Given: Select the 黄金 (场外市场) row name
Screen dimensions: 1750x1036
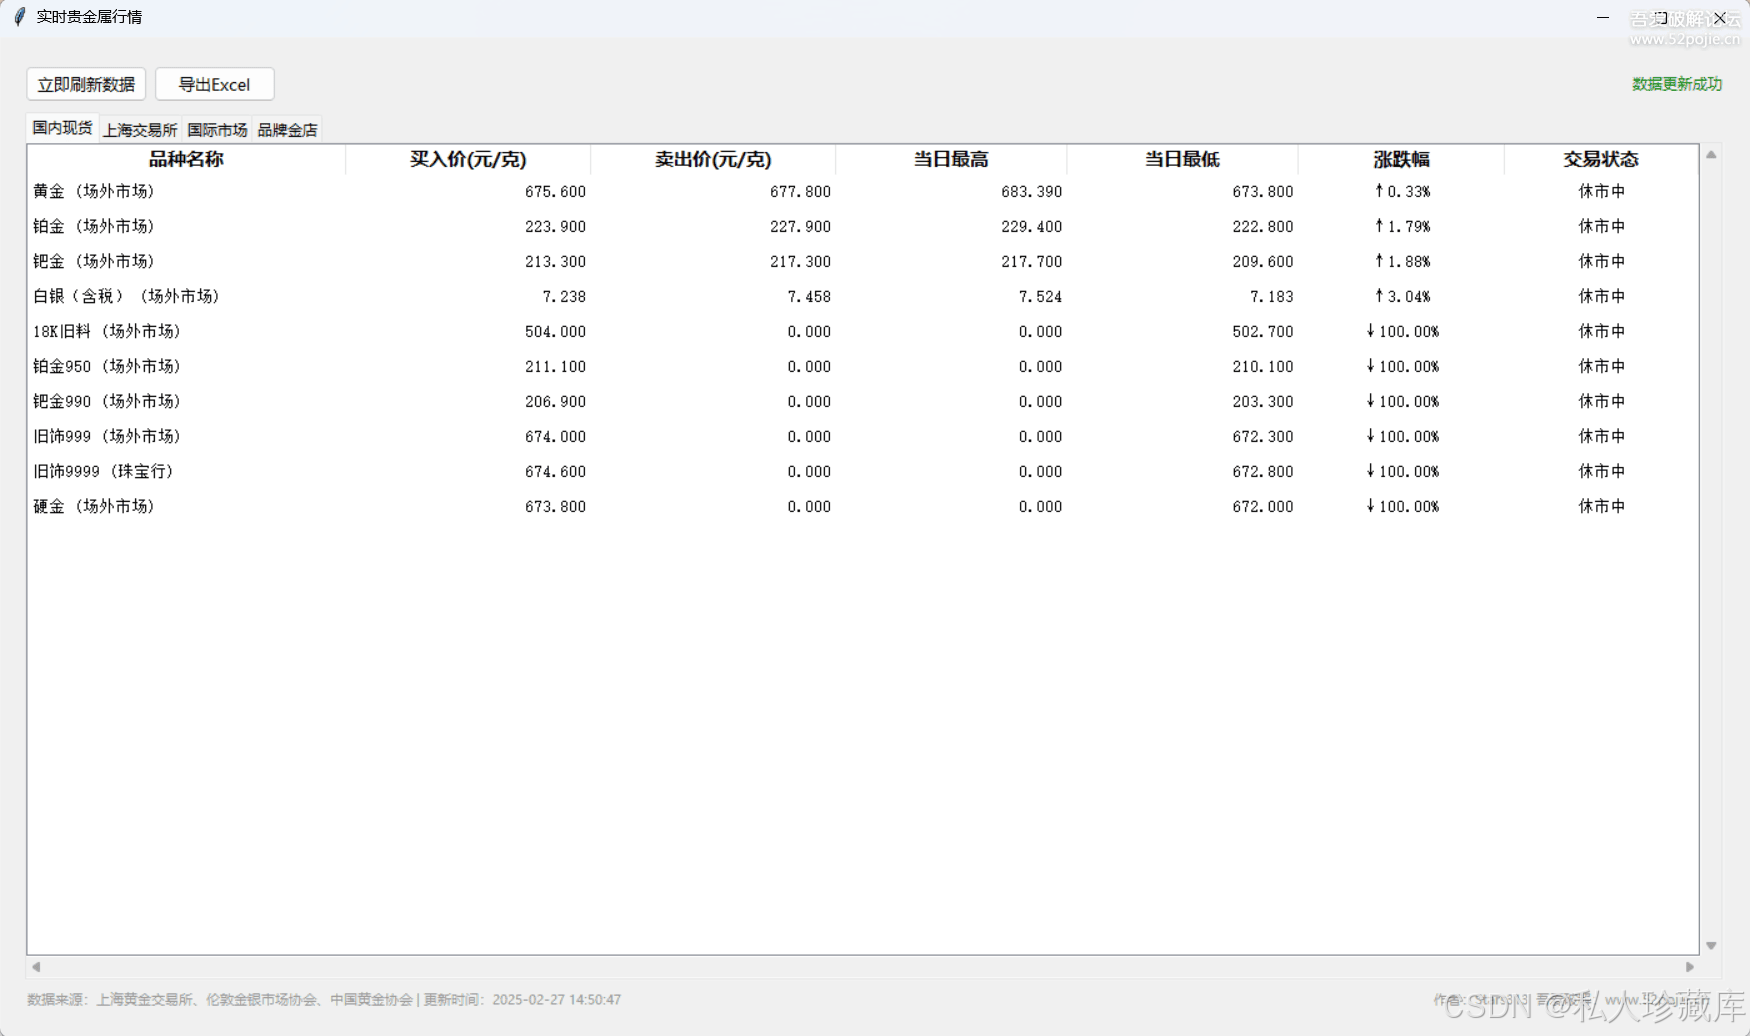Looking at the screenshot, I should pos(95,191).
